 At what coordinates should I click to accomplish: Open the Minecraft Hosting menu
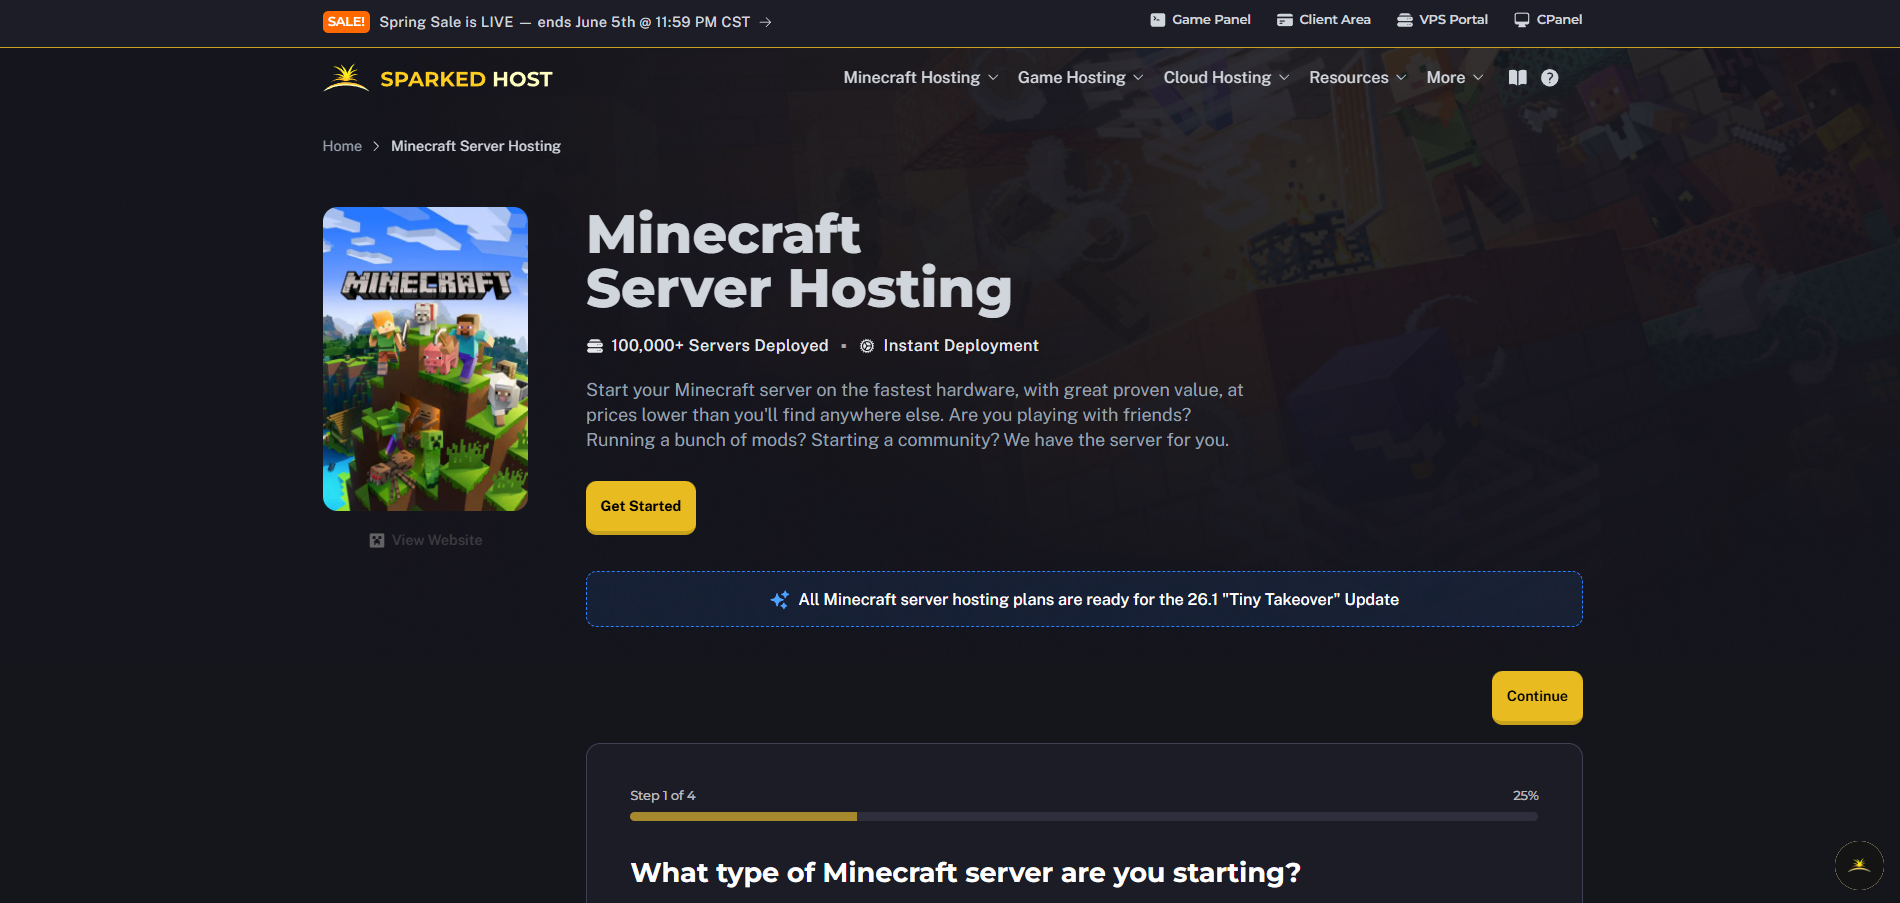pos(911,78)
